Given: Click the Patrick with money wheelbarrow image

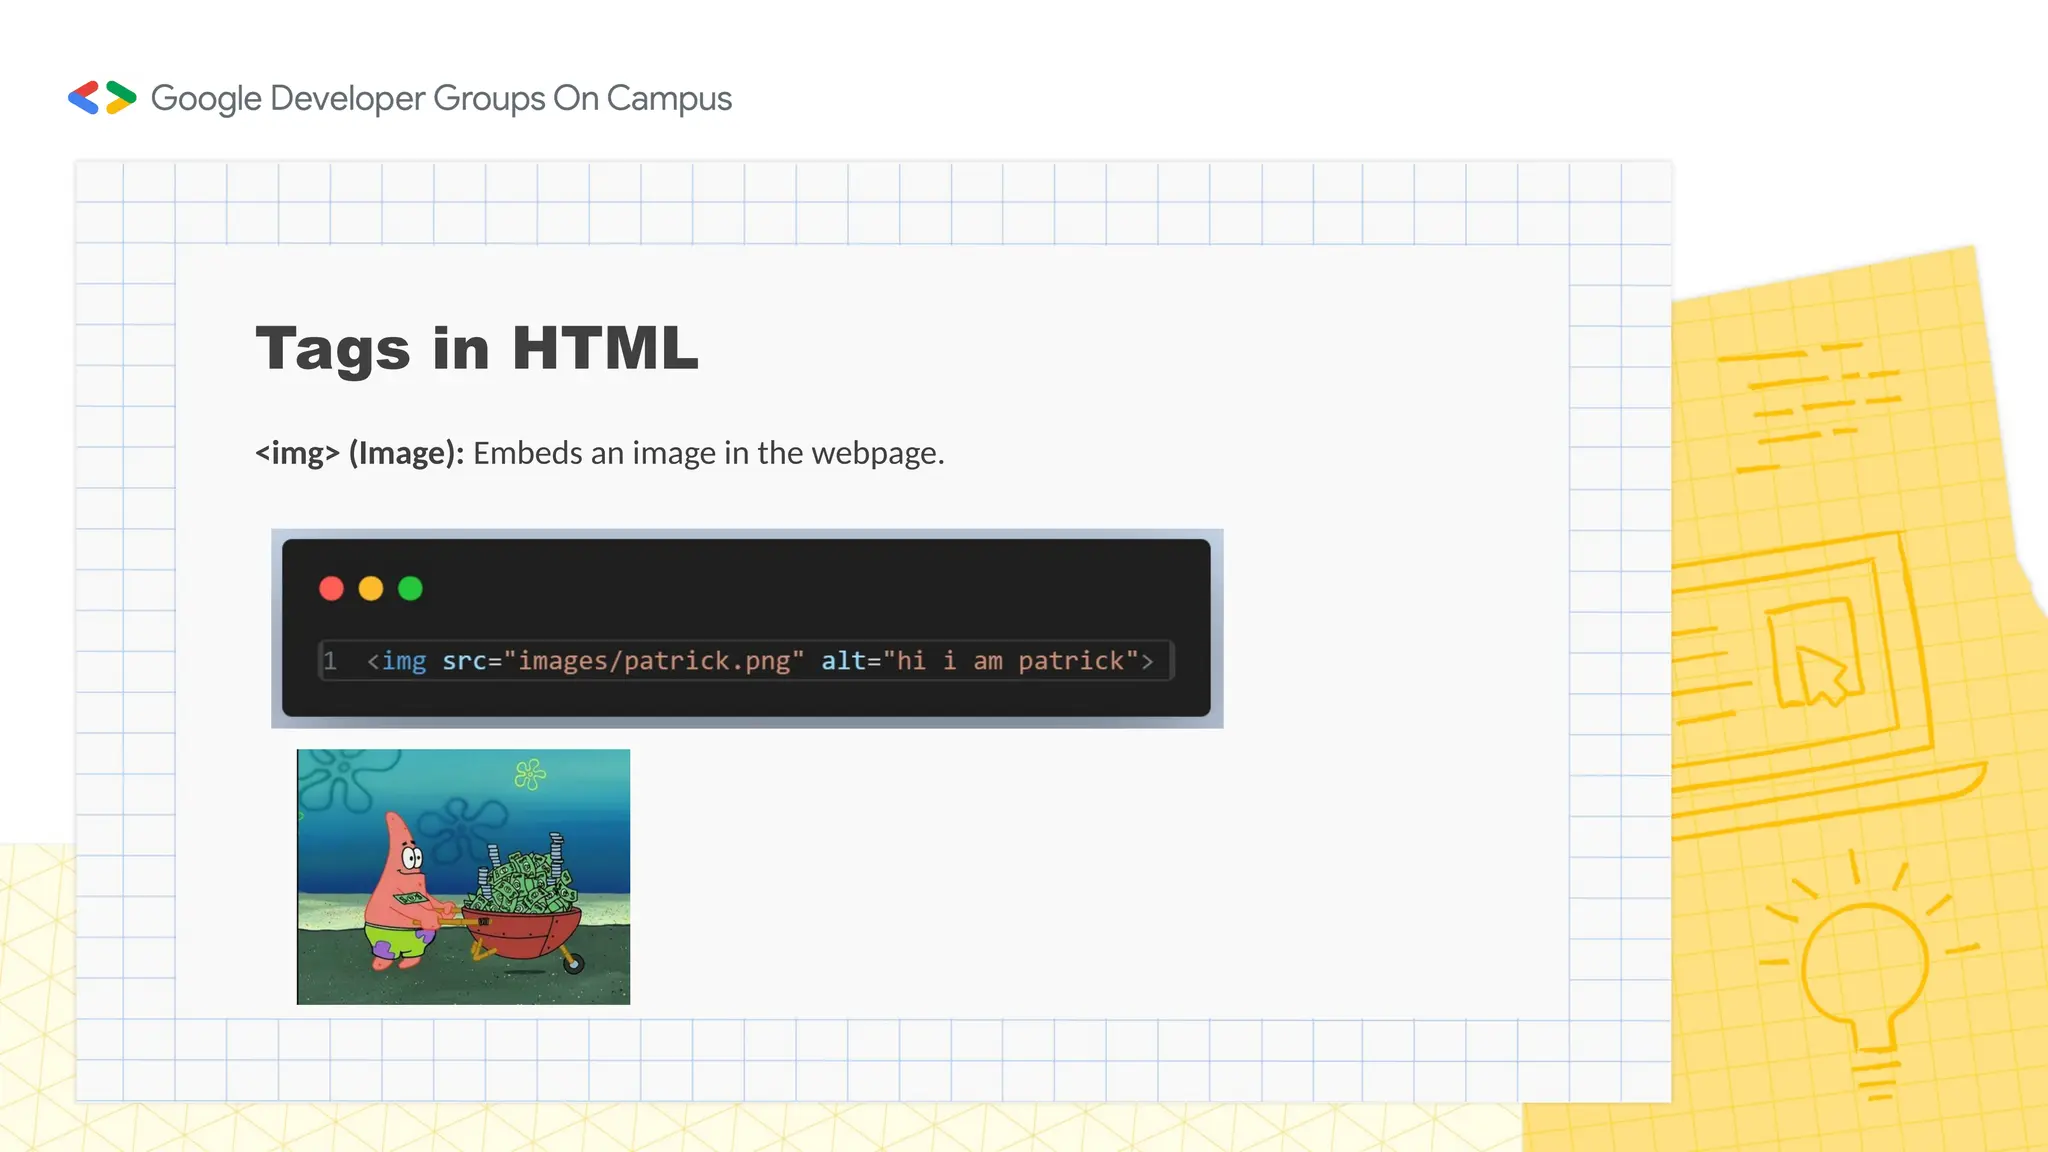Looking at the screenshot, I should tap(463, 877).
